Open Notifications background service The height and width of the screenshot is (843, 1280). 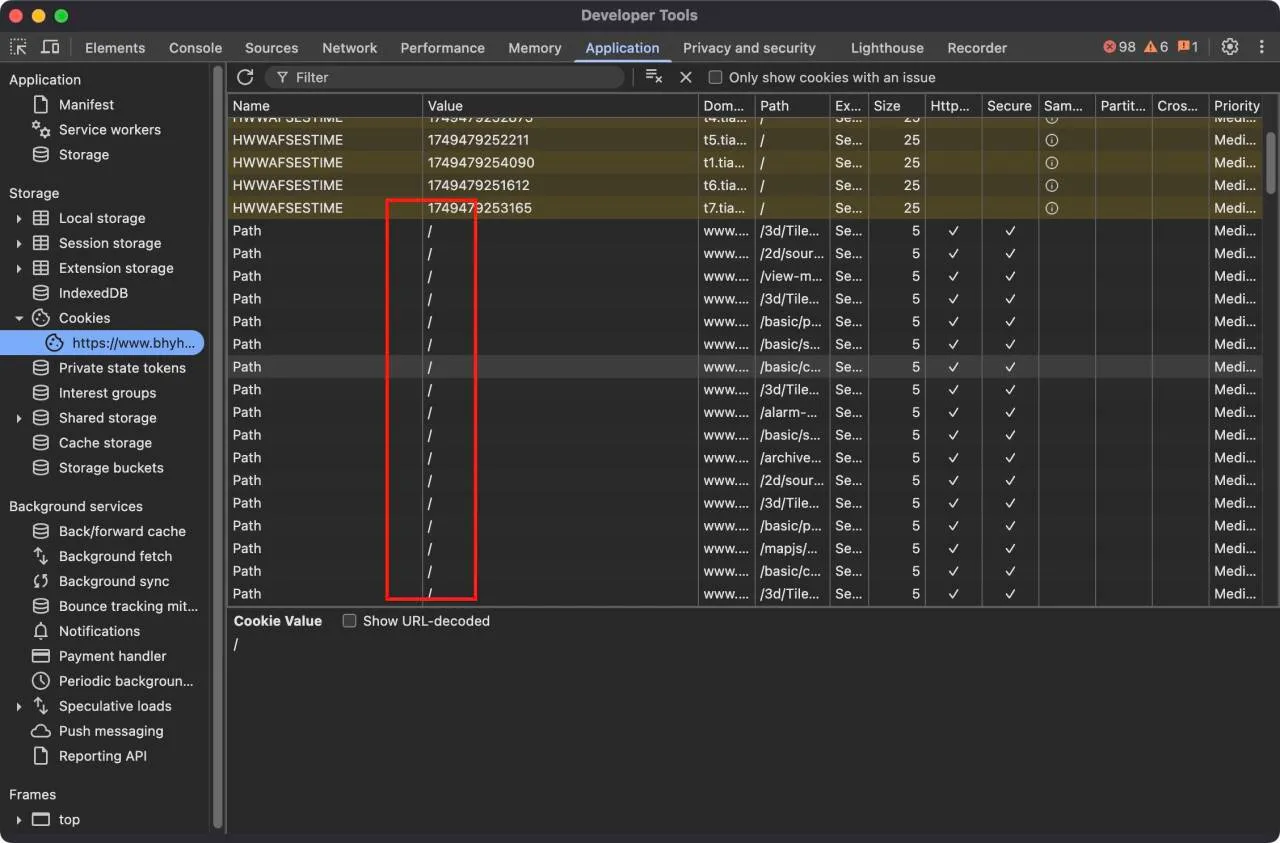tap(99, 631)
